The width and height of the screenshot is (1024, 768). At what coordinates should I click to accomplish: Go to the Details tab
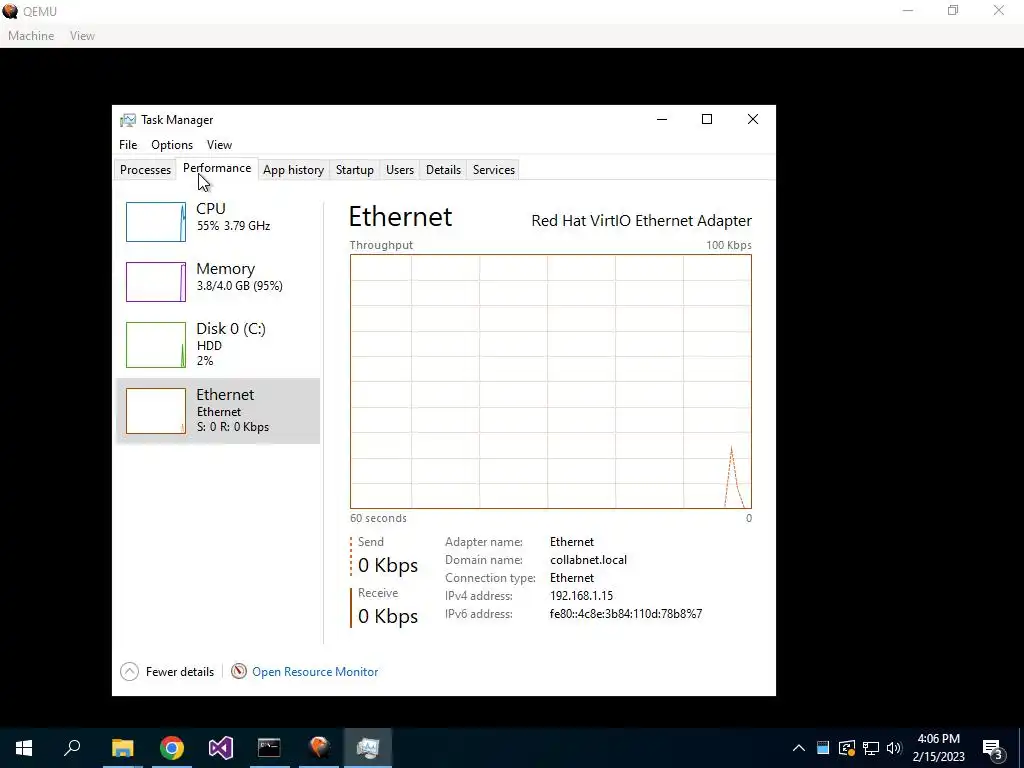(x=443, y=170)
